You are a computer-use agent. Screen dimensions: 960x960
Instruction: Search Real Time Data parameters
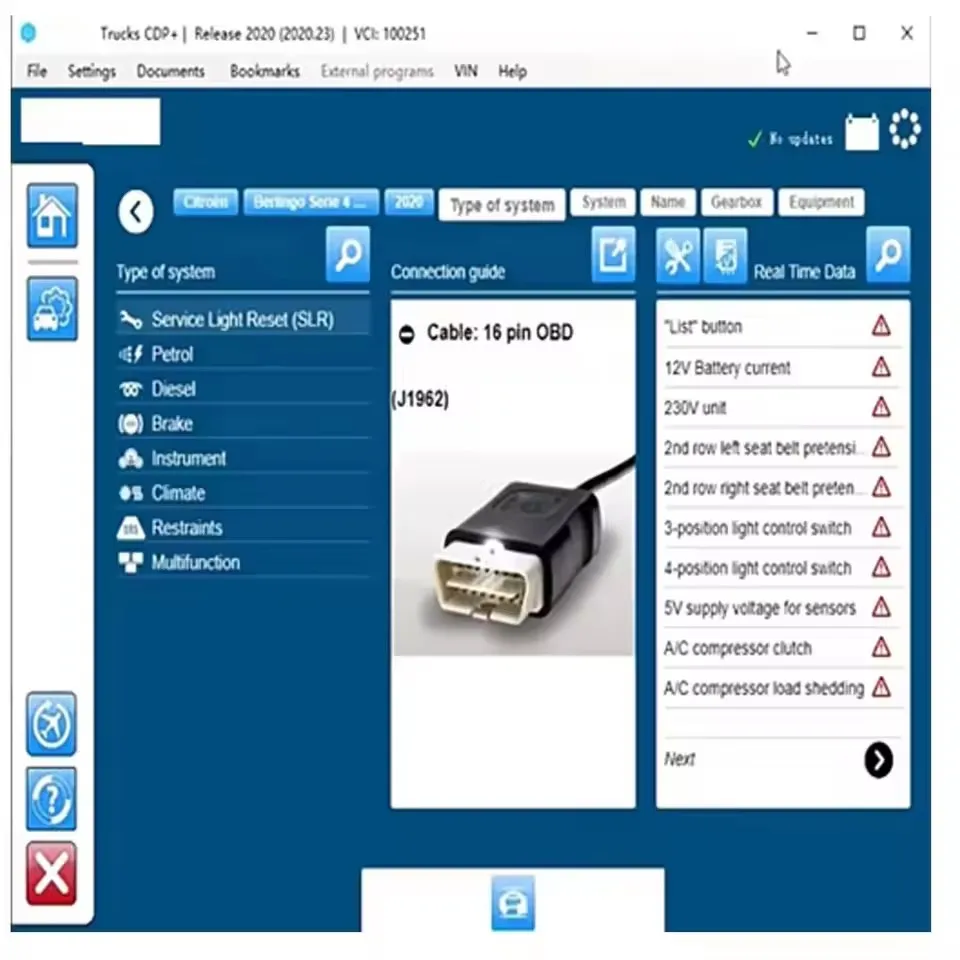tap(888, 254)
